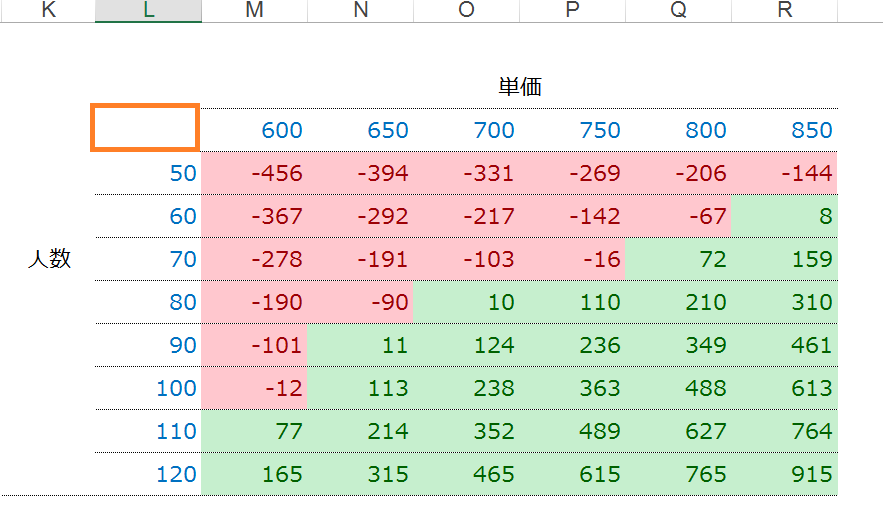The height and width of the screenshot is (532, 883).
Task: Click the cell with value 236
Action: [x=572, y=345]
